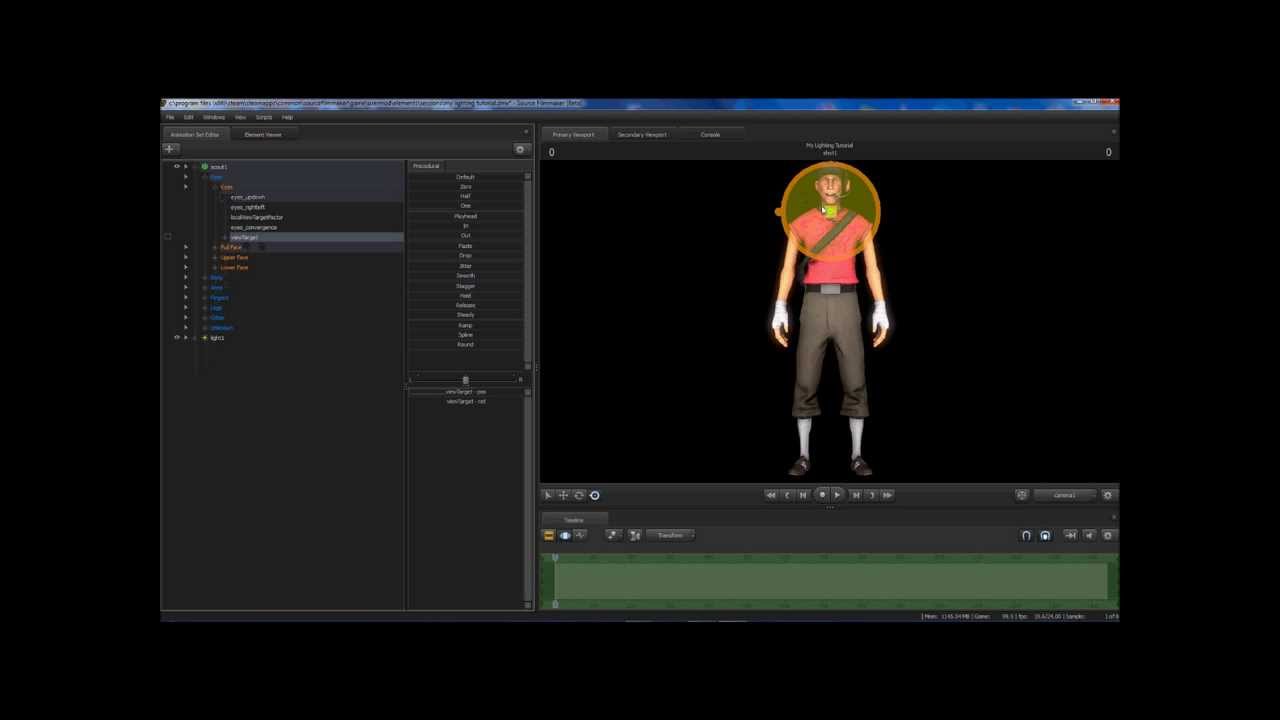
Task: Switch to clip editor timeline mode icon
Action: (x=548, y=535)
